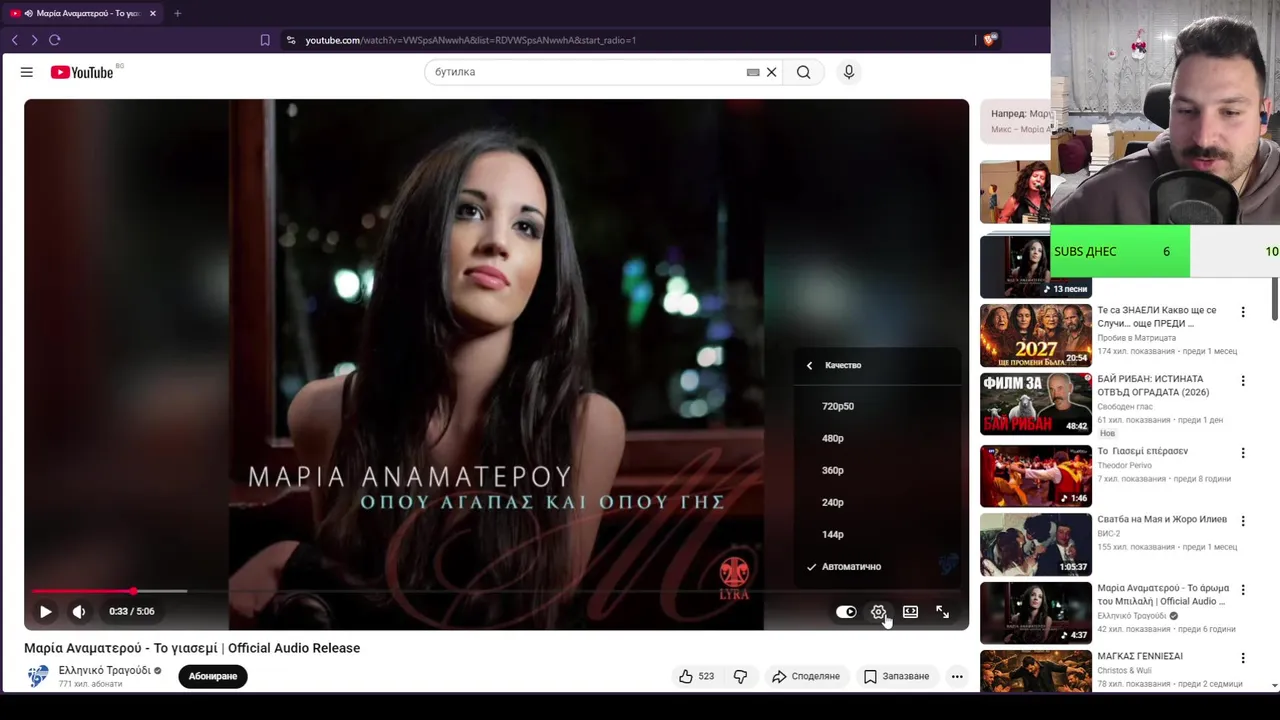Viewport: 1280px width, 720px height.
Task: Open more actions ellipsis under video
Action: coord(957,676)
